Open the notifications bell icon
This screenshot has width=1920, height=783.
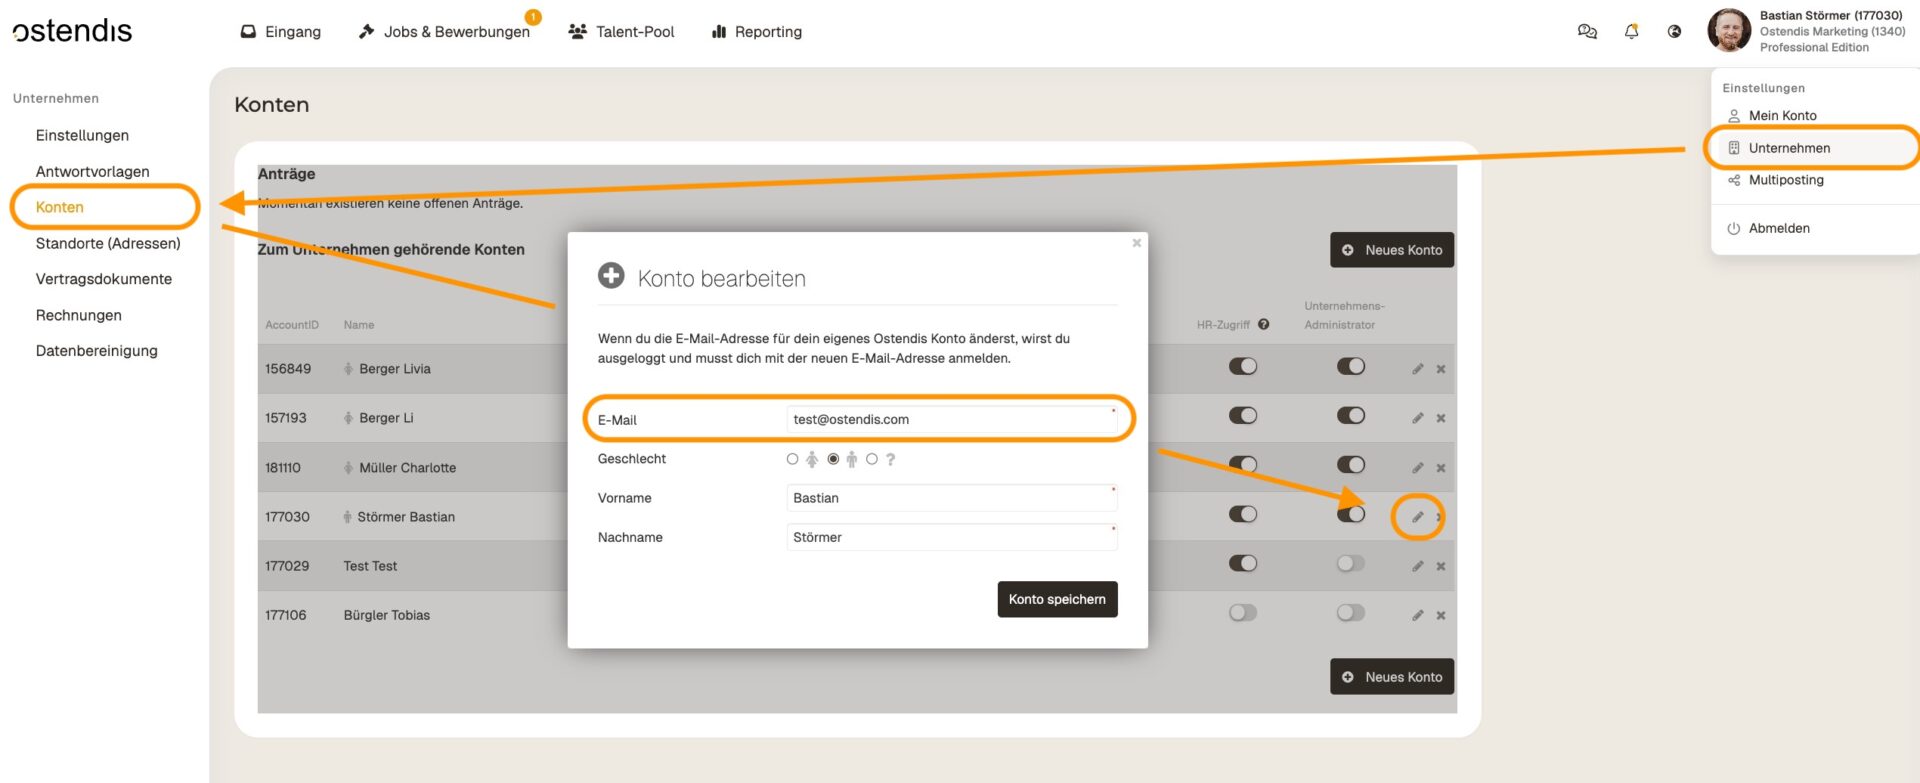click(x=1631, y=32)
